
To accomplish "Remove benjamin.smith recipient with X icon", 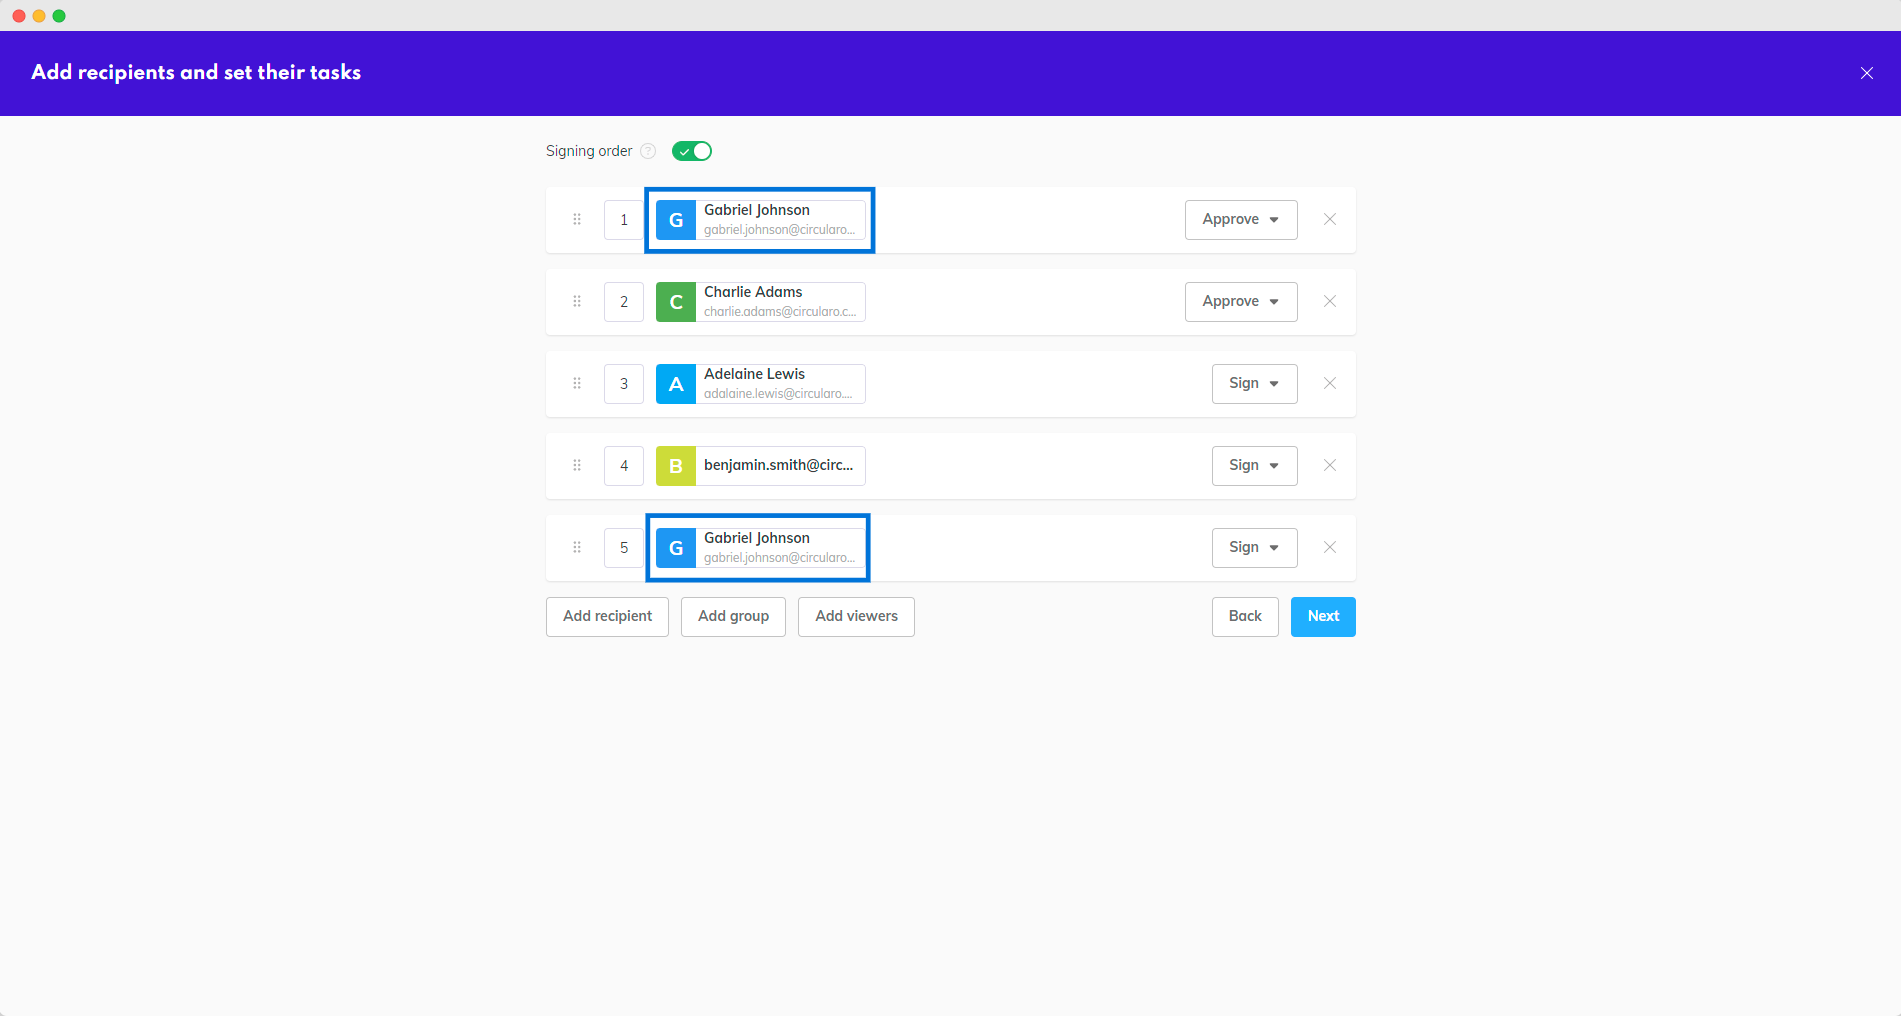I will coord(1329,465).
